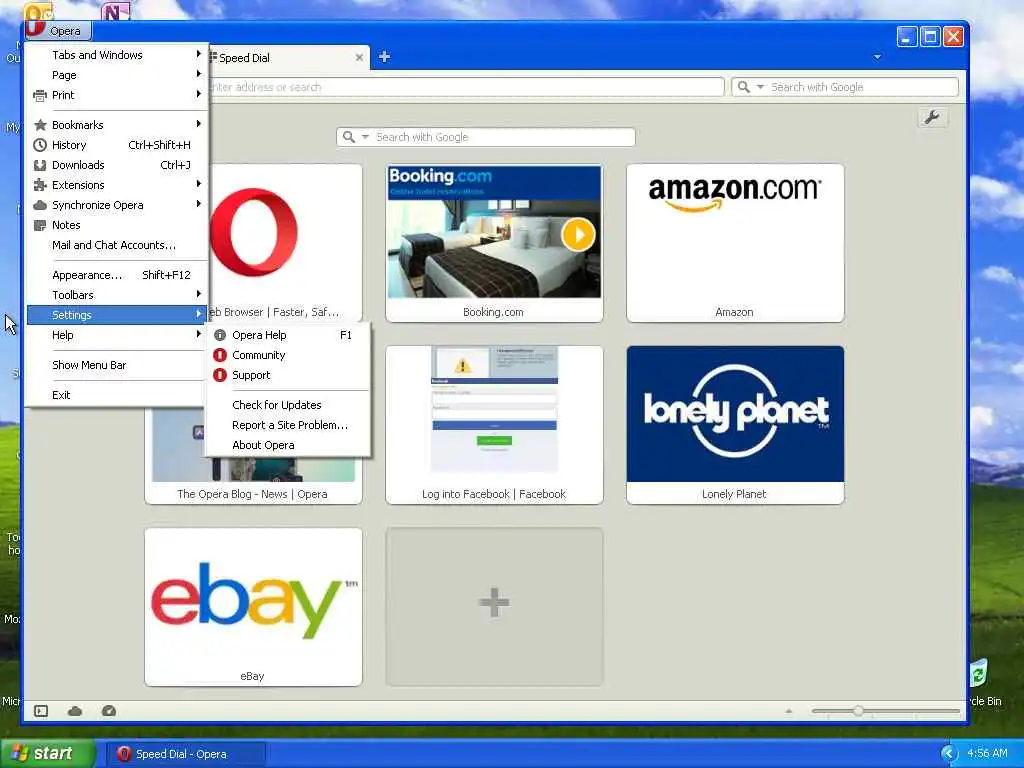Click the Opera Link cloud status icon
The width and height of the screenshot is (1024, 768).
75,711
